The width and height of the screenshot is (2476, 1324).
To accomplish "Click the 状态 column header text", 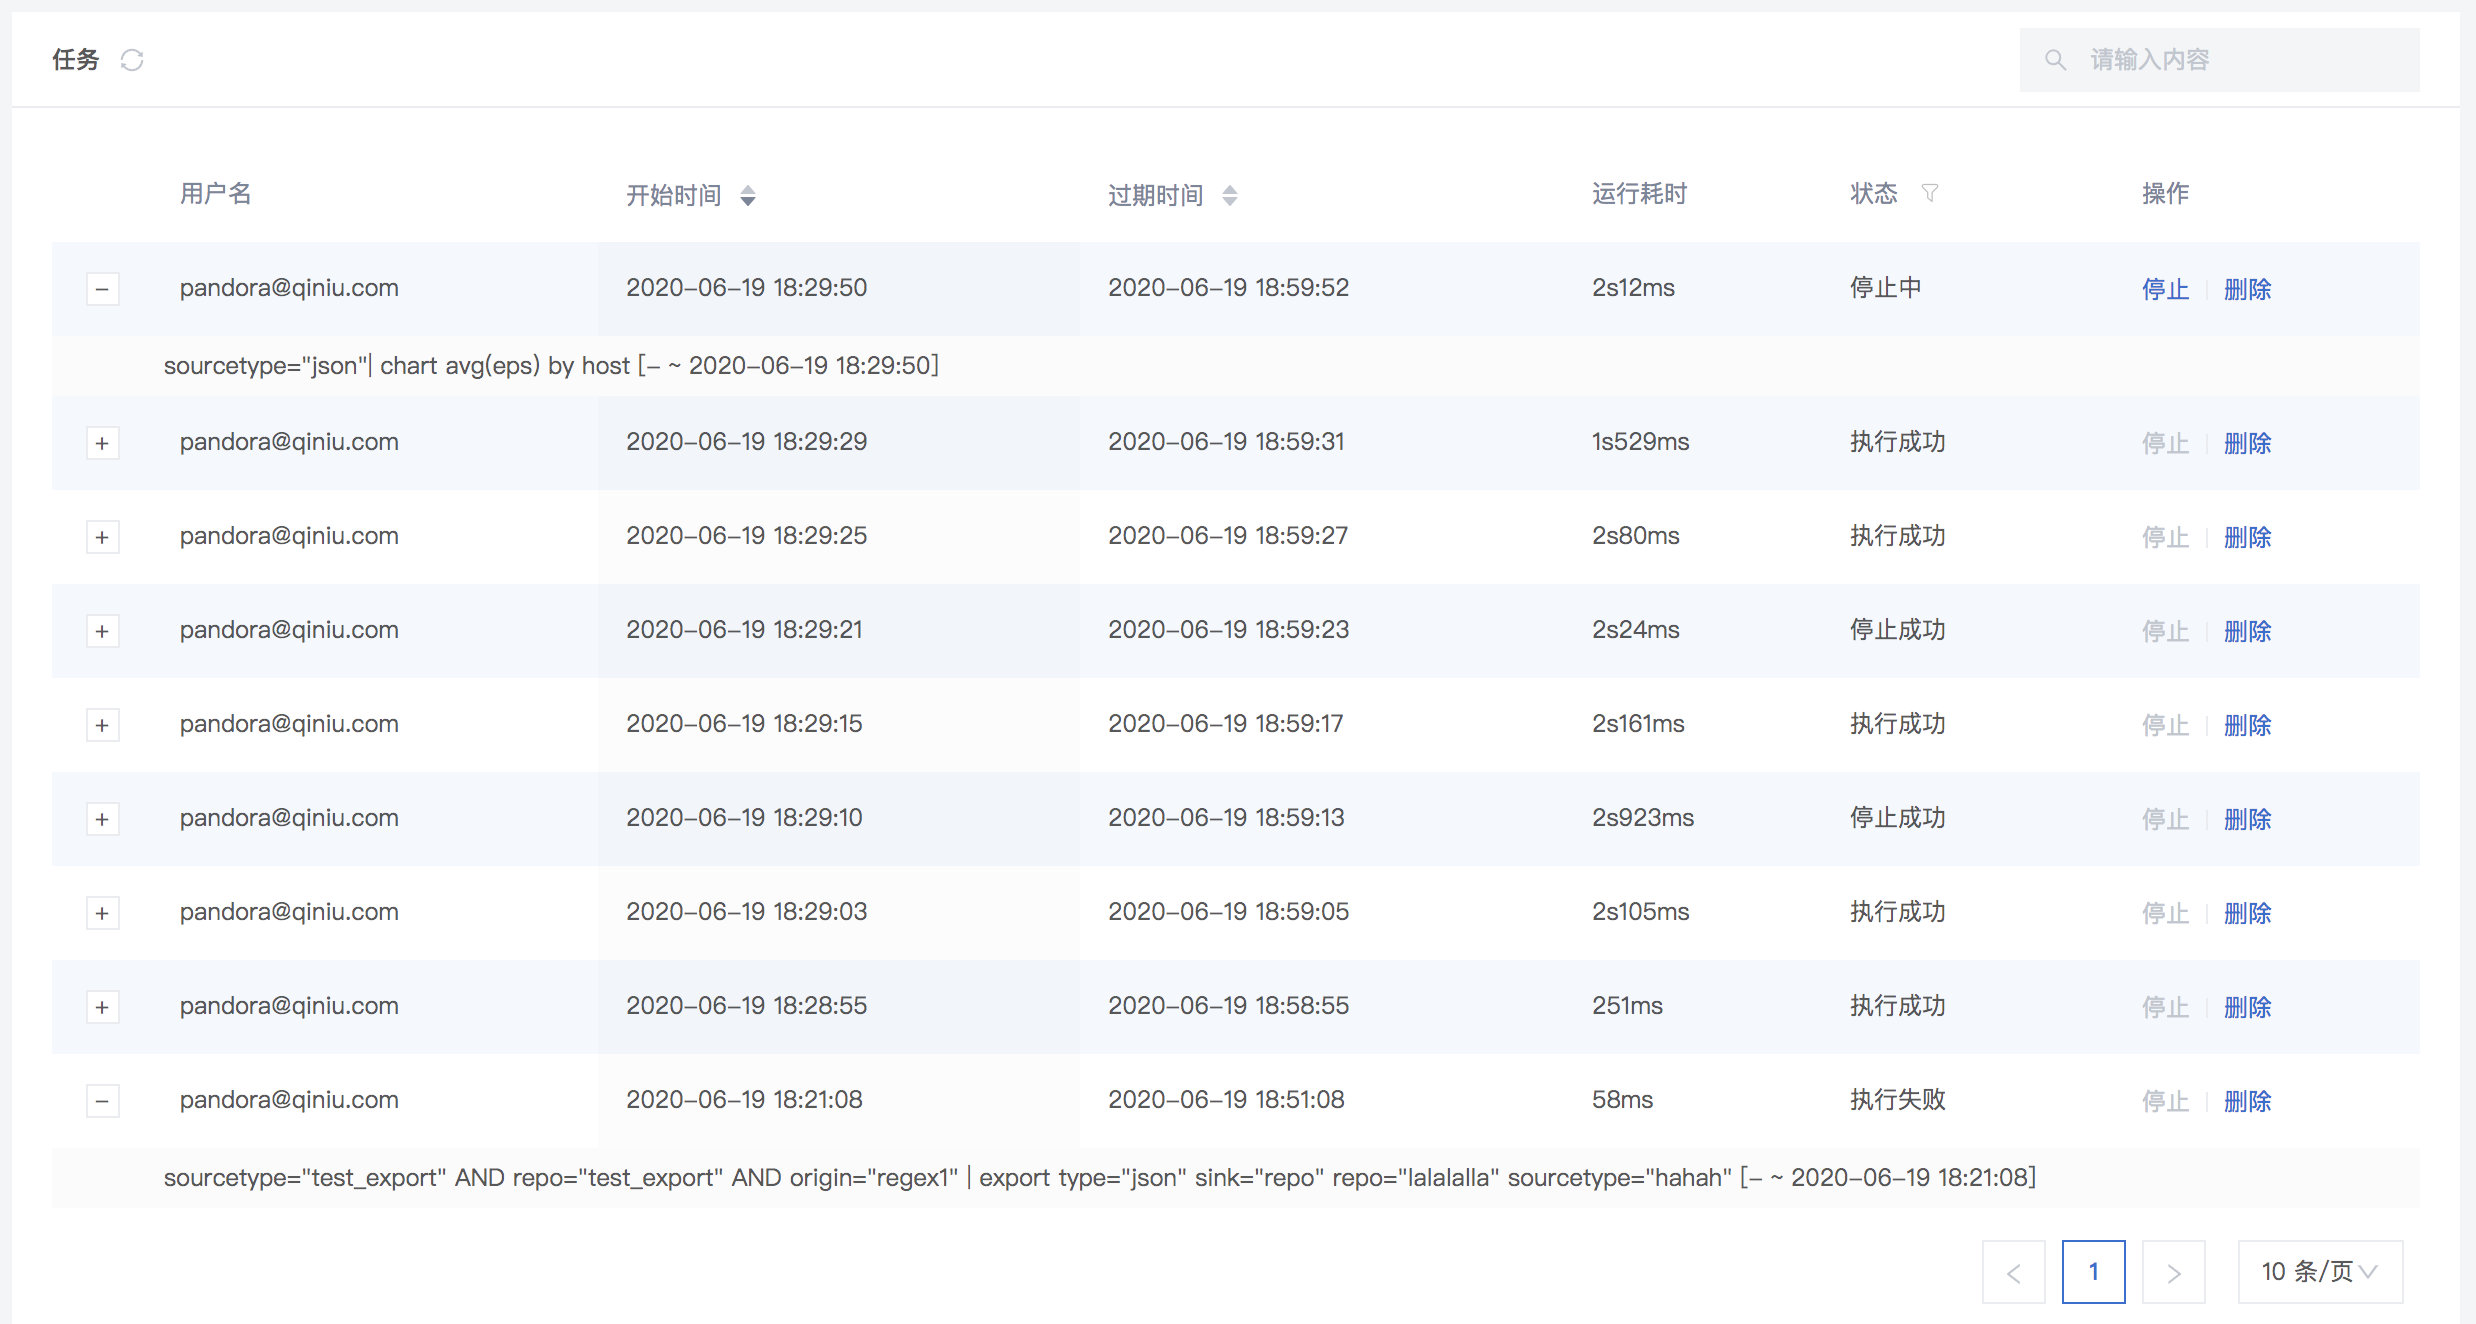I will 1873,193.
